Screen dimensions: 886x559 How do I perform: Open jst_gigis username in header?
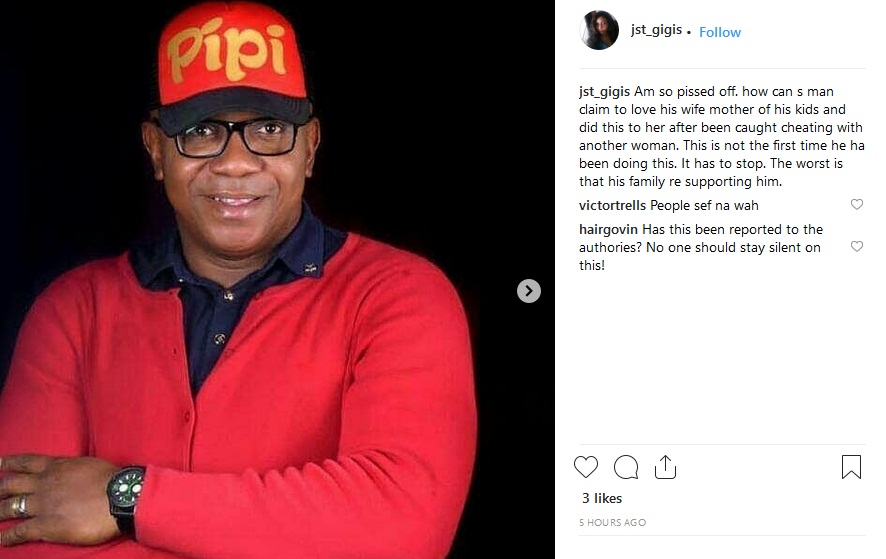(657, 30)
